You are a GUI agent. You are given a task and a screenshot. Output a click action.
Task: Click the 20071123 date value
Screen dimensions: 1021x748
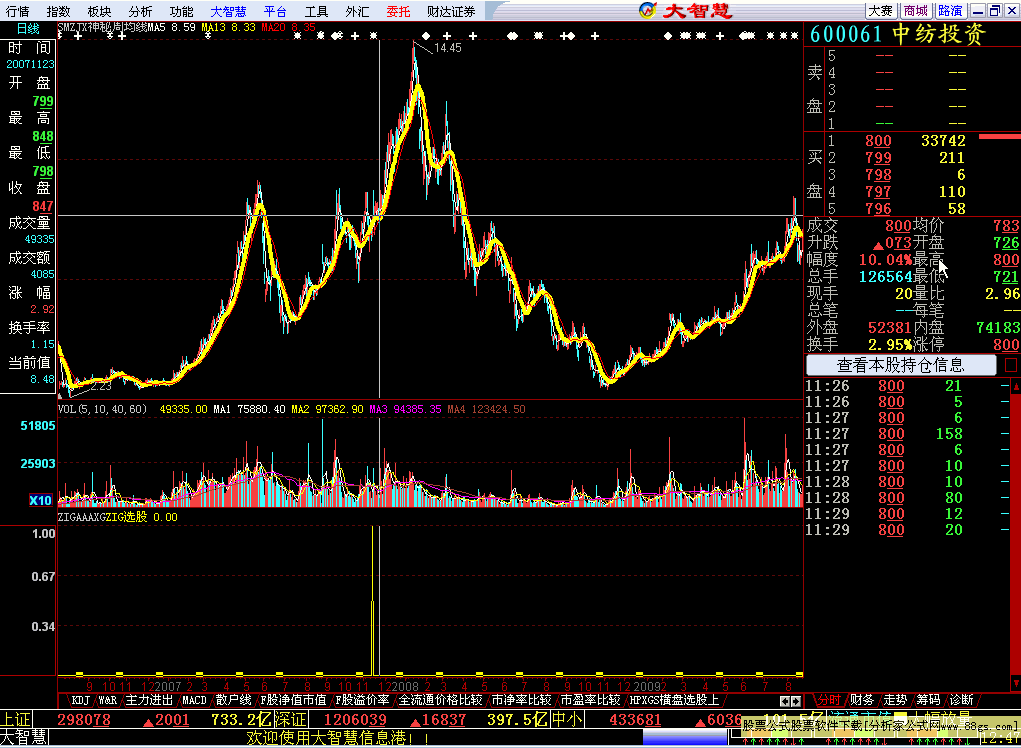30,64
